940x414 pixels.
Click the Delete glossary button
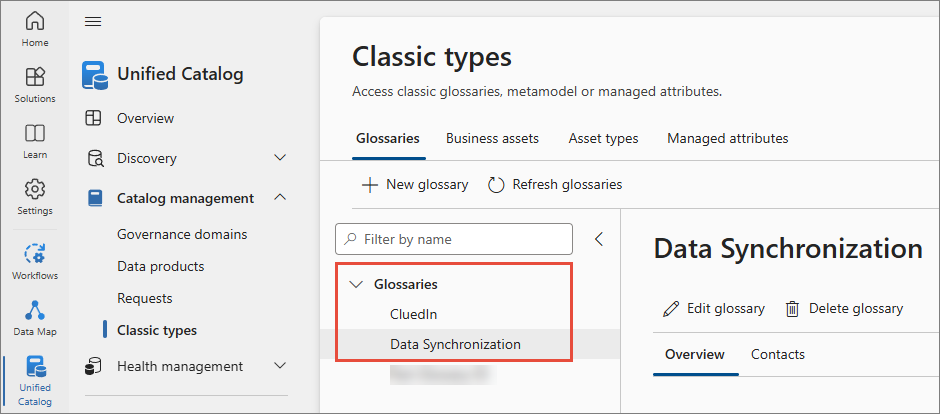[843, 309]
